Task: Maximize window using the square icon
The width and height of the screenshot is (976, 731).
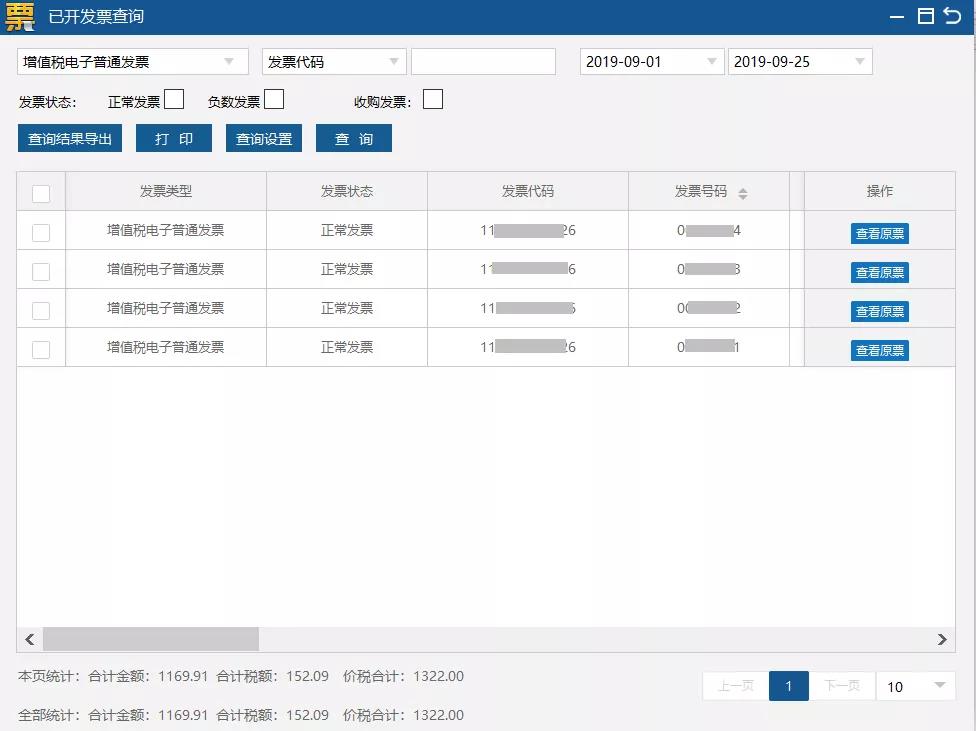Action: pyautogui.click(x=926, y=16)
